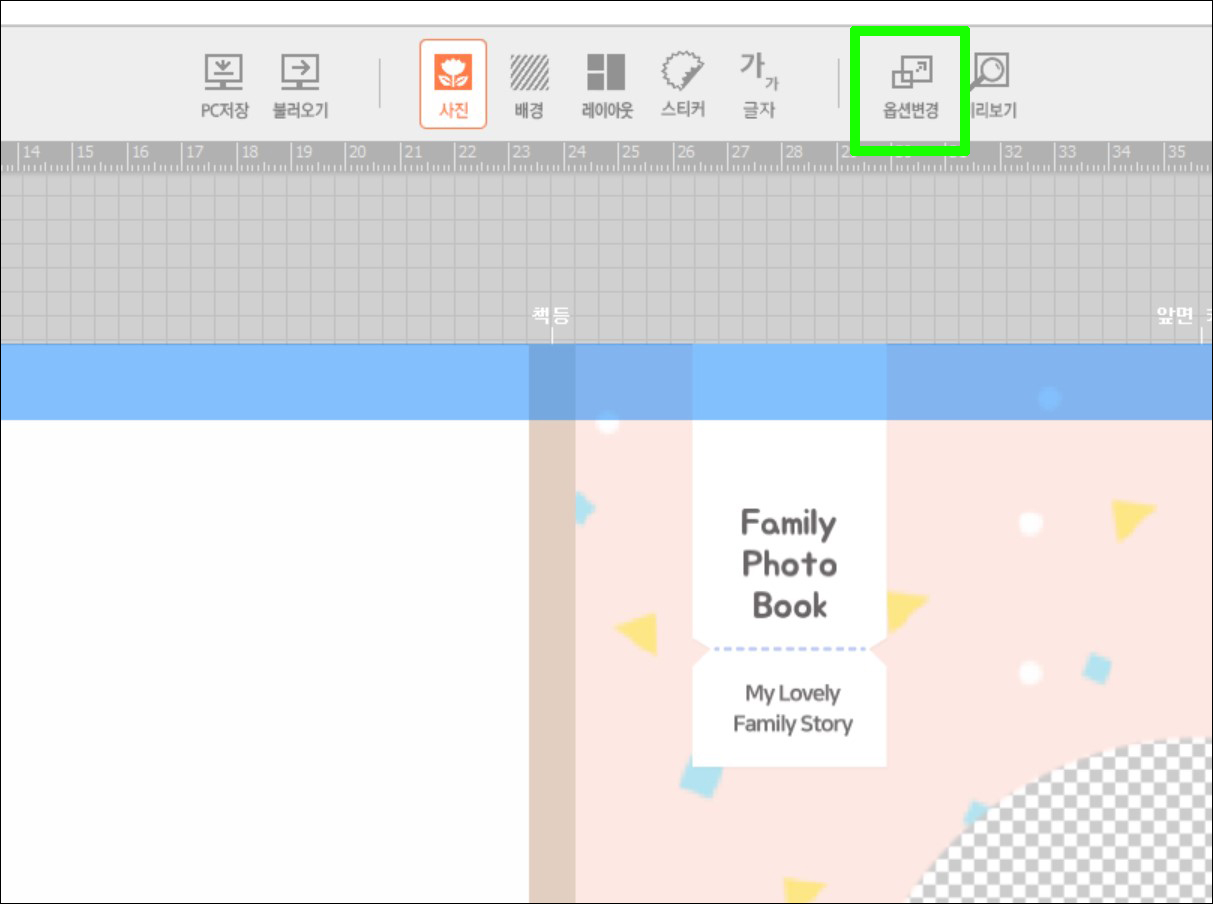
Task: Select the 사진 photo tool
Action: (453, 84)
